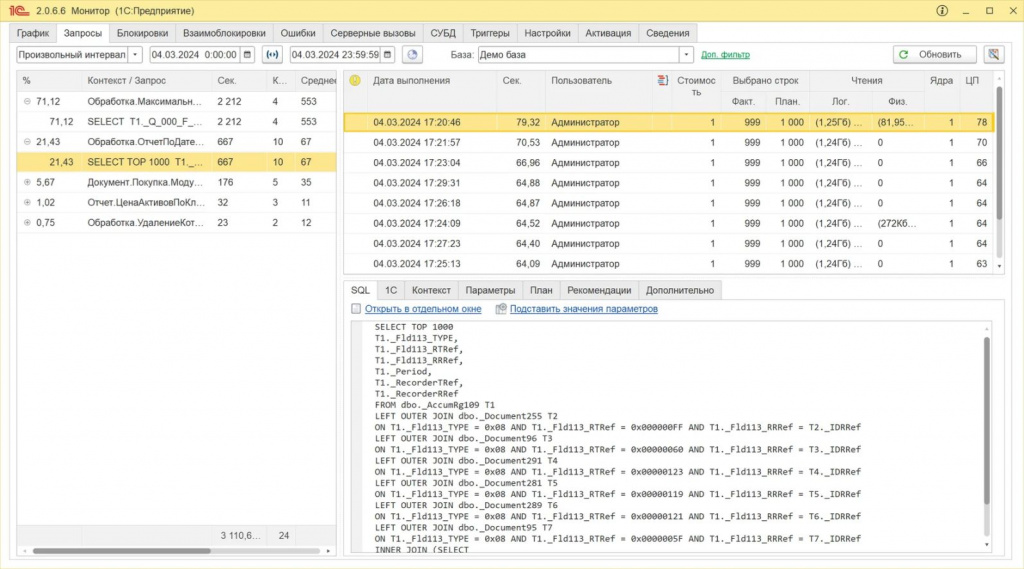Viewport: 1024px width, 569px height.
Task: Open the Взаимоблокировки tab
Action: click(224, 33)
